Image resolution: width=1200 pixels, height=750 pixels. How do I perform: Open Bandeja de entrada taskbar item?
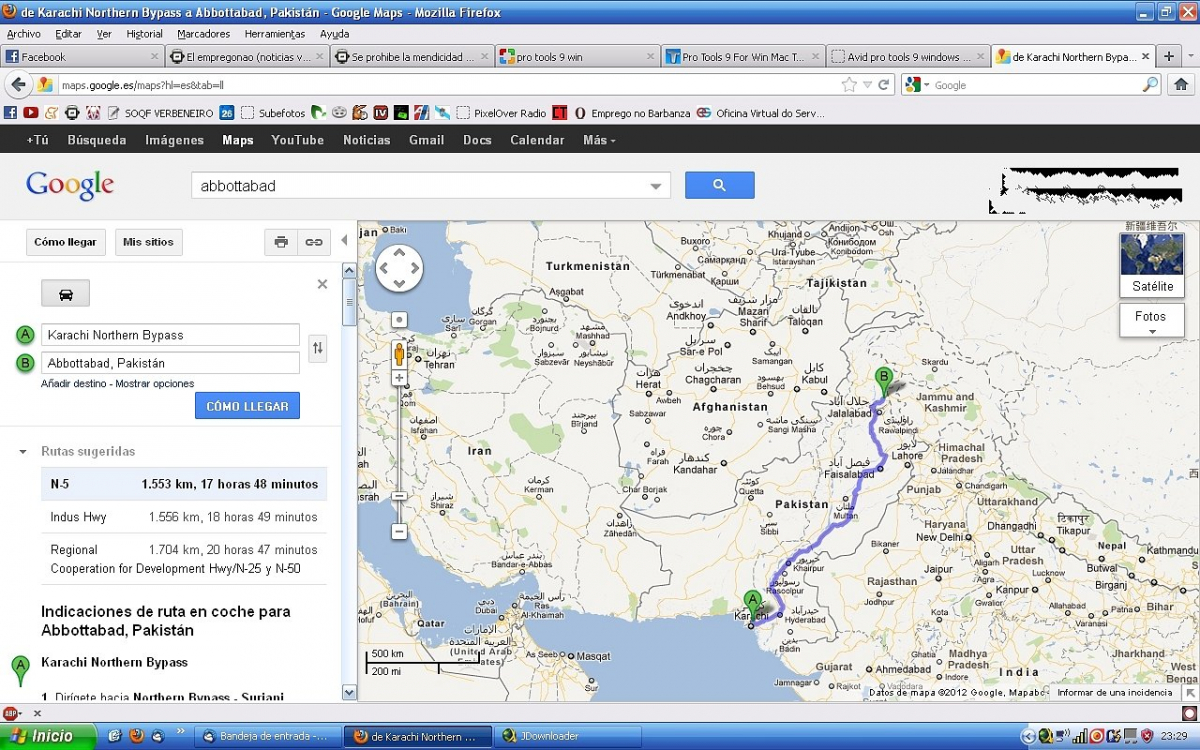click(266, 736)
